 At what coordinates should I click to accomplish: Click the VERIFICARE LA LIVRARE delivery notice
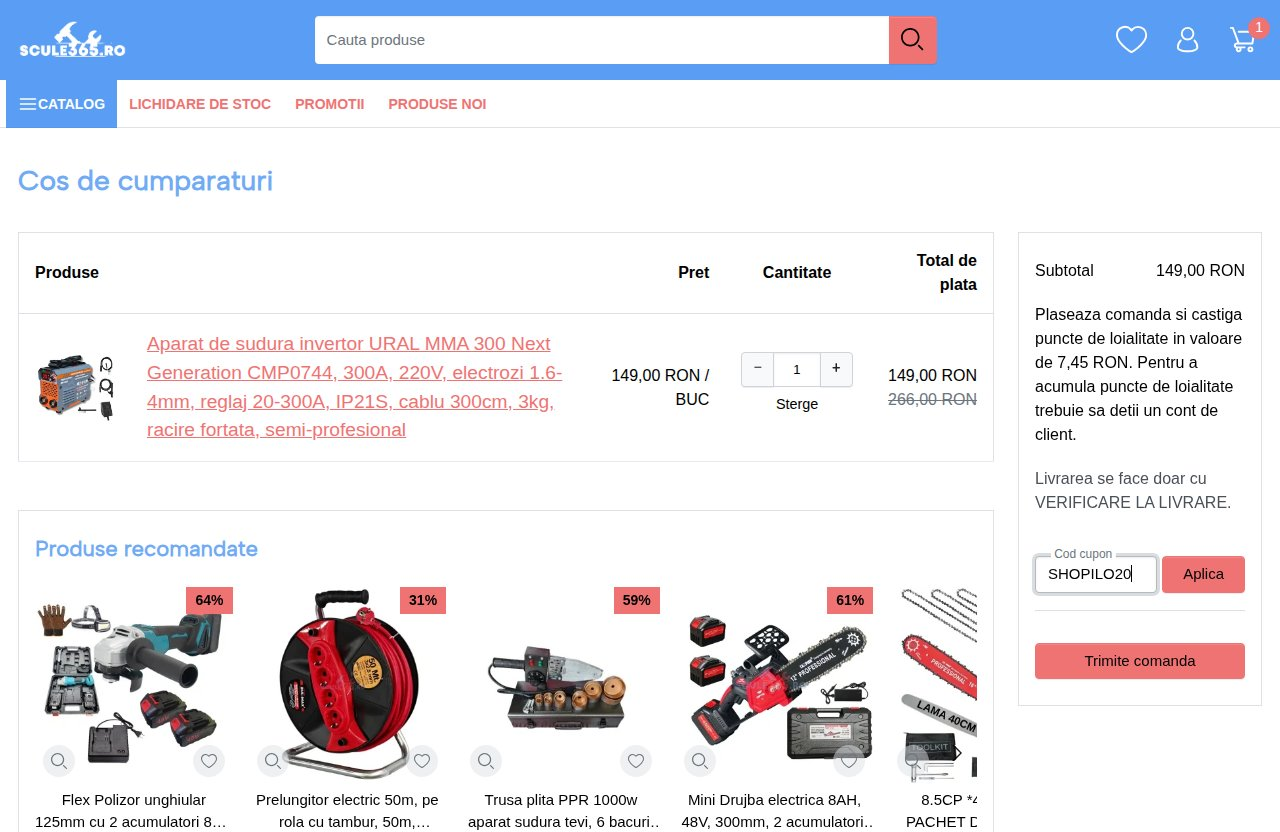click(x=1133, y=490)
